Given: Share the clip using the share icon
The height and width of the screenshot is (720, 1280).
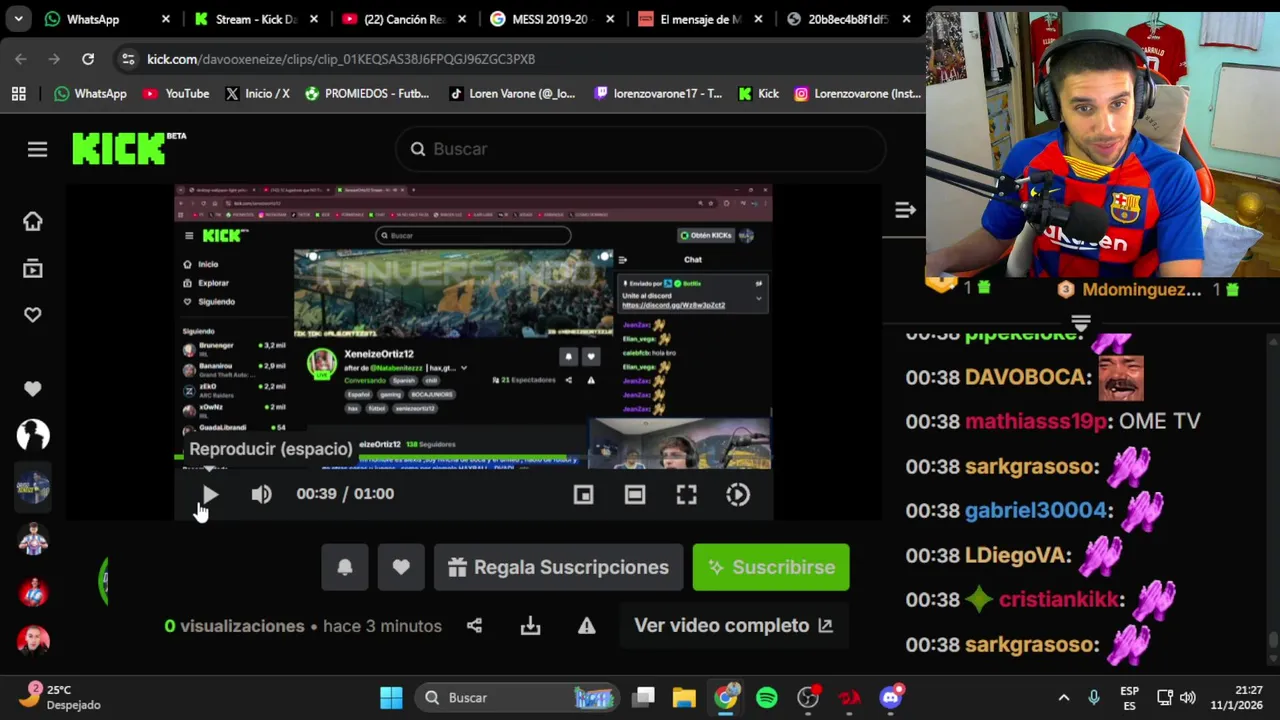Looking at the screenshot, I should point(474,626).
